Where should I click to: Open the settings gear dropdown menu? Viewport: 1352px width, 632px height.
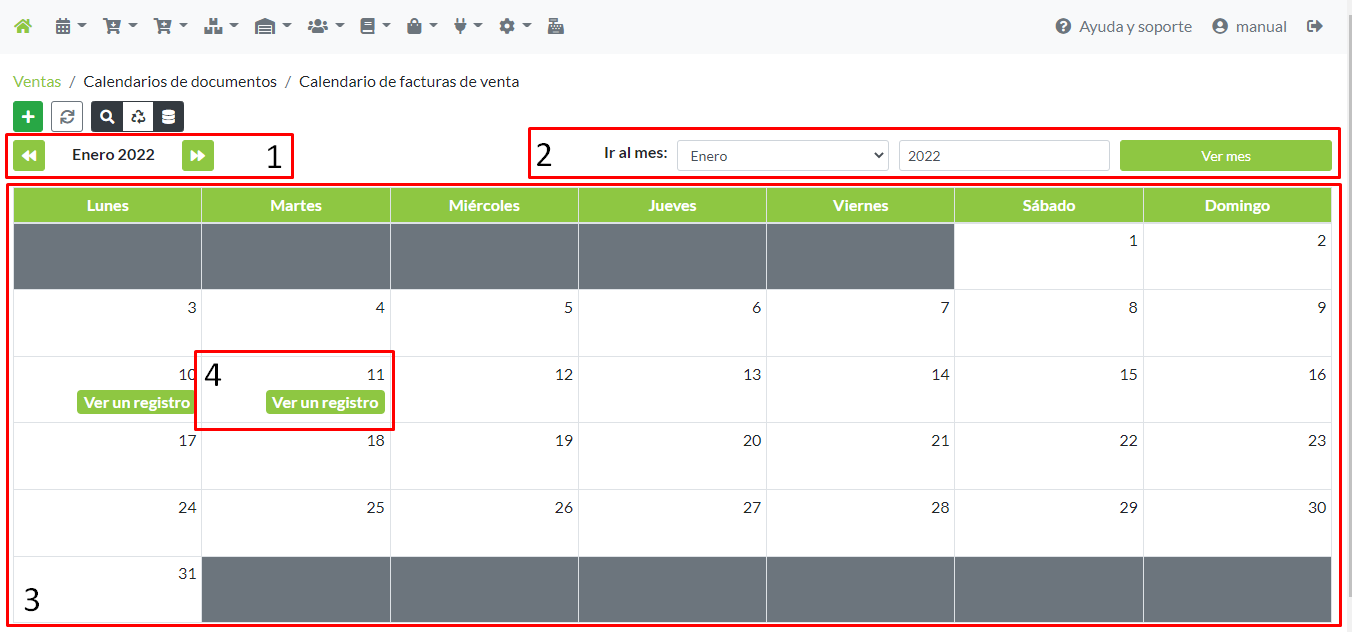[514, 27]
